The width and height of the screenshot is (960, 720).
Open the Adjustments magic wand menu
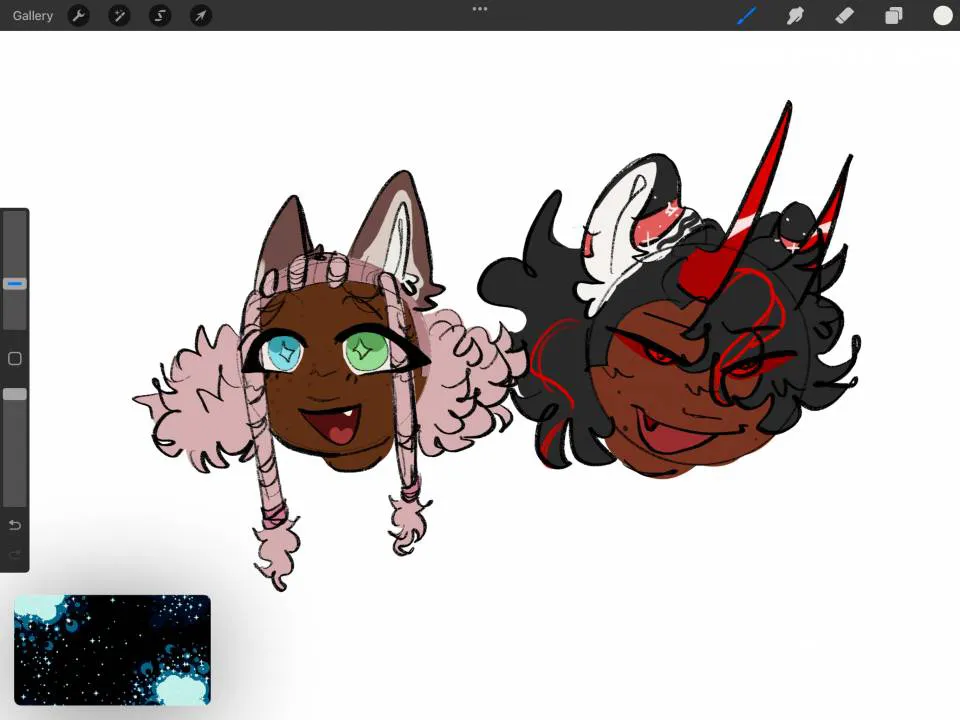(x=119, y=16)
